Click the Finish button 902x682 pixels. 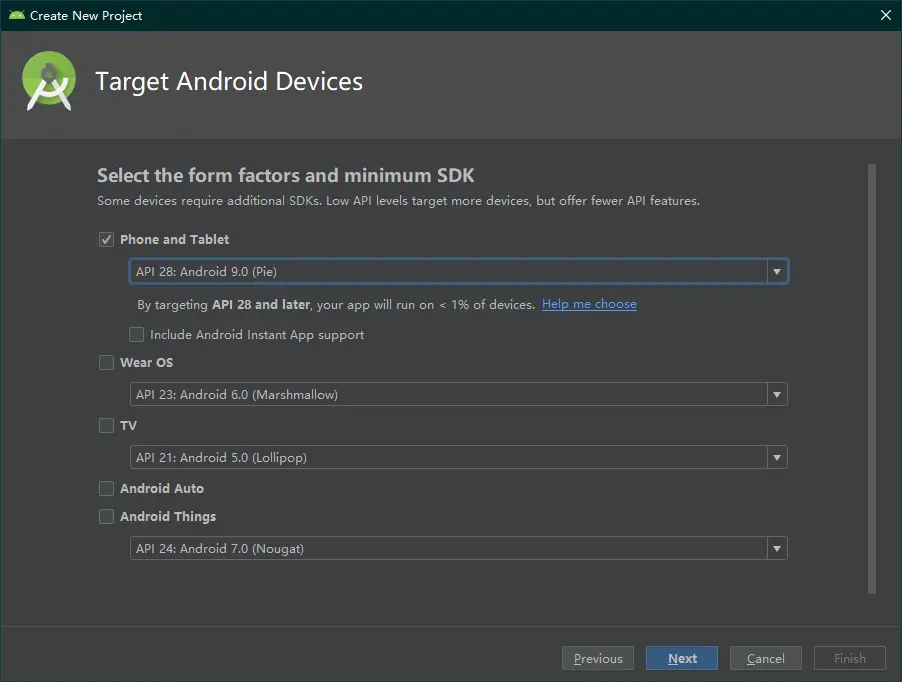coord(850,658)
